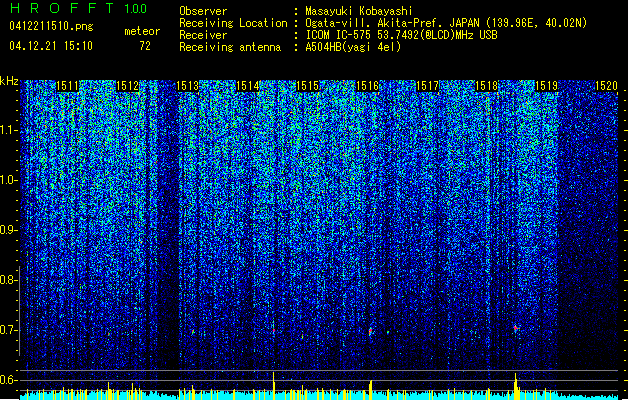
Task: Click the kHz axis unit label
Action: click(x=9, y=81)
